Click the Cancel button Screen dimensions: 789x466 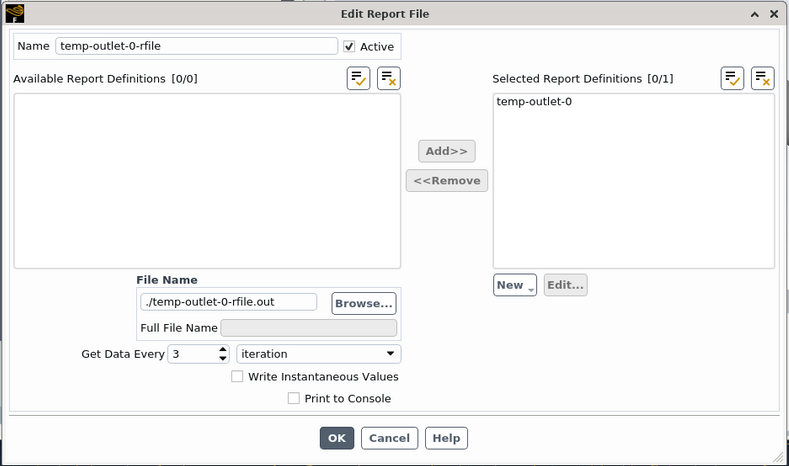(x=389, y=438)
